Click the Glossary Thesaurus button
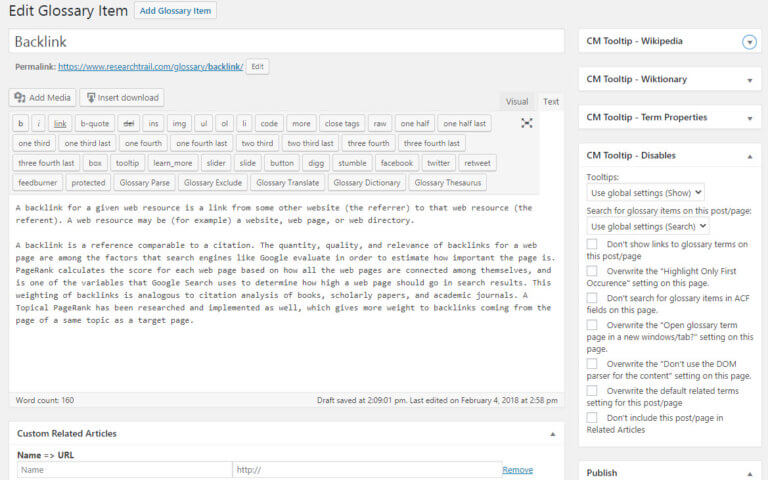 (448, 182)
